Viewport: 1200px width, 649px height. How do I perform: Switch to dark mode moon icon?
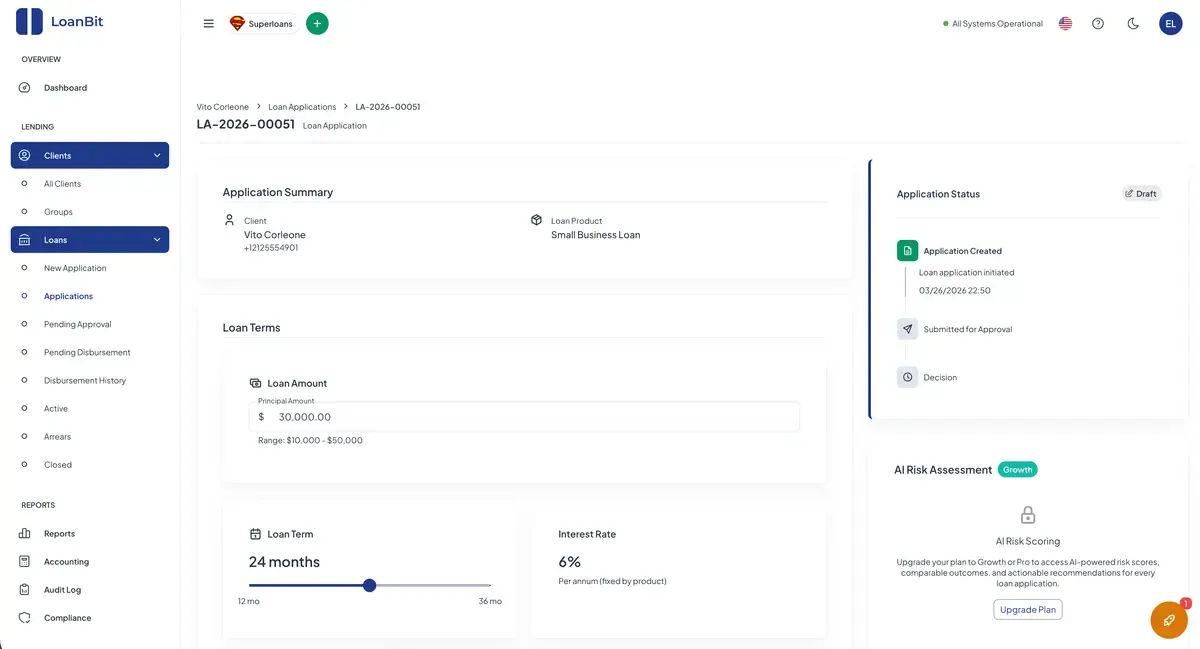1133,23
